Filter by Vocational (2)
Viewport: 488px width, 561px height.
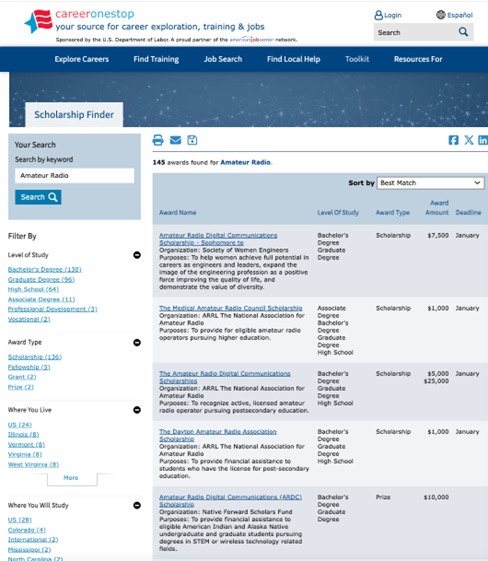[x=29, y=319]
